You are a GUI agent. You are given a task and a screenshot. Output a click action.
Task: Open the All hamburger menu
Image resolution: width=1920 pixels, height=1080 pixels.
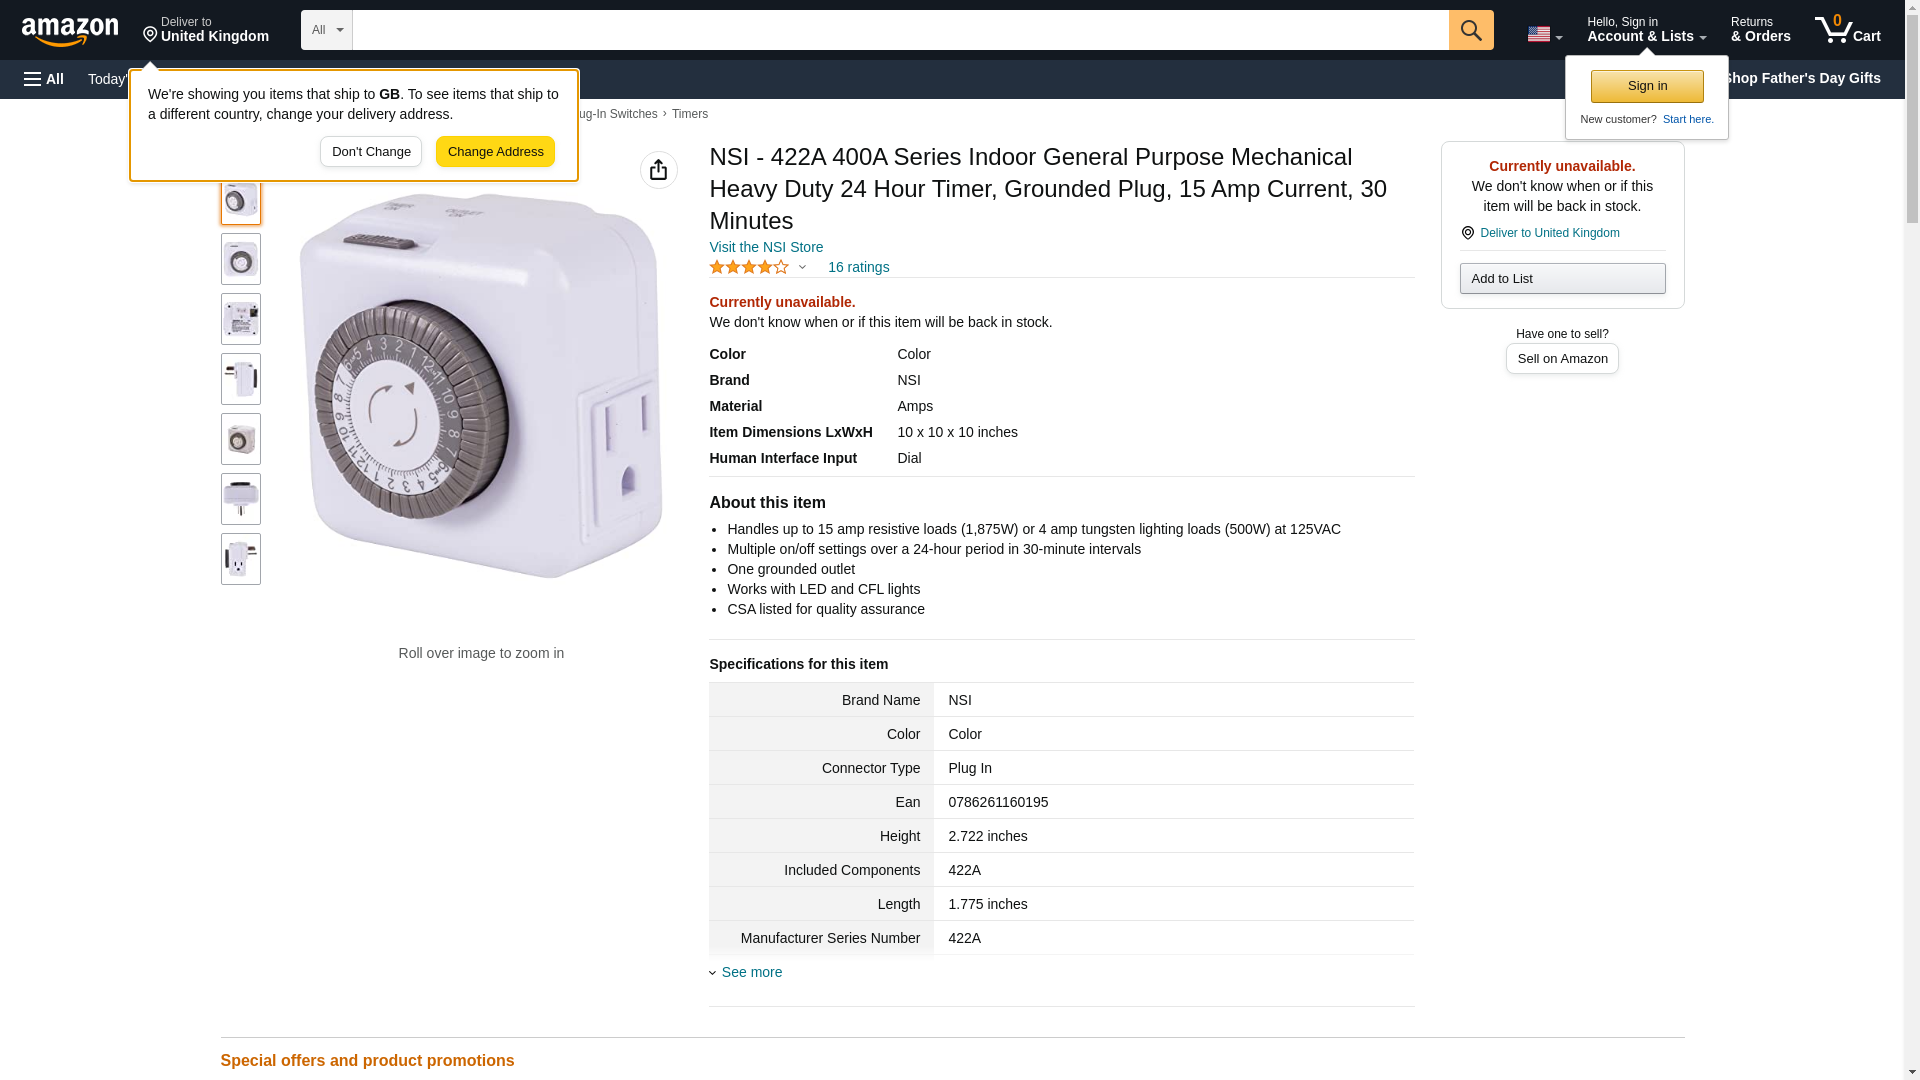tap(44, 79)
